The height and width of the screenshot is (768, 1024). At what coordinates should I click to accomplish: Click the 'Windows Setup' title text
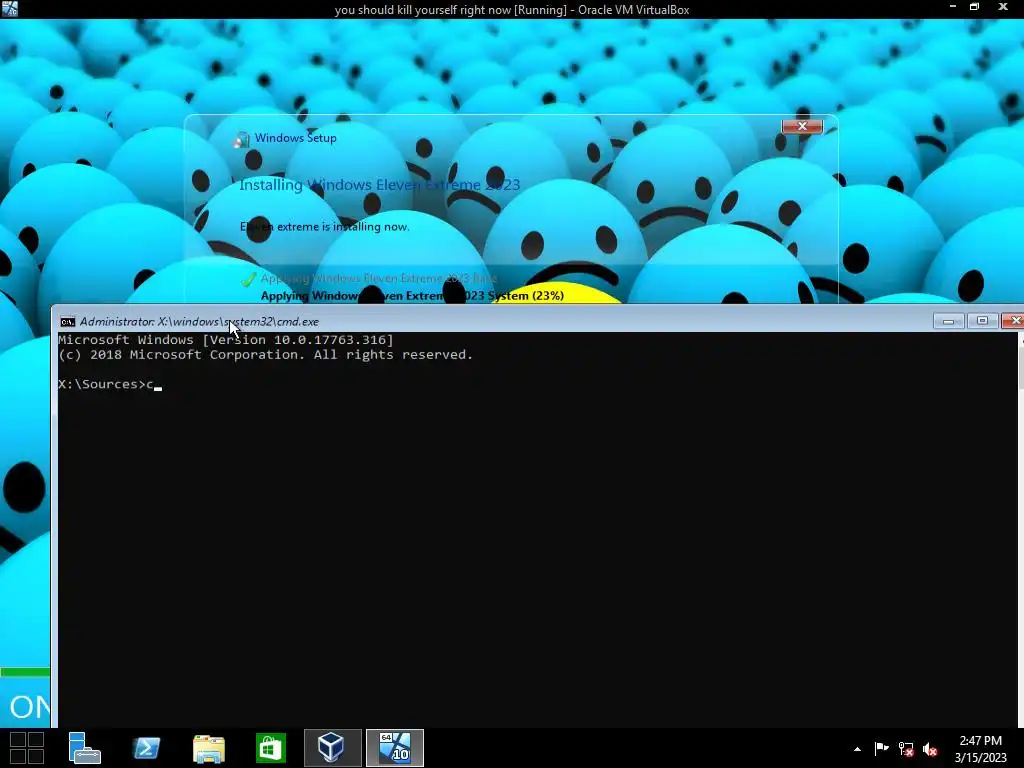click(x=295, y=138)
